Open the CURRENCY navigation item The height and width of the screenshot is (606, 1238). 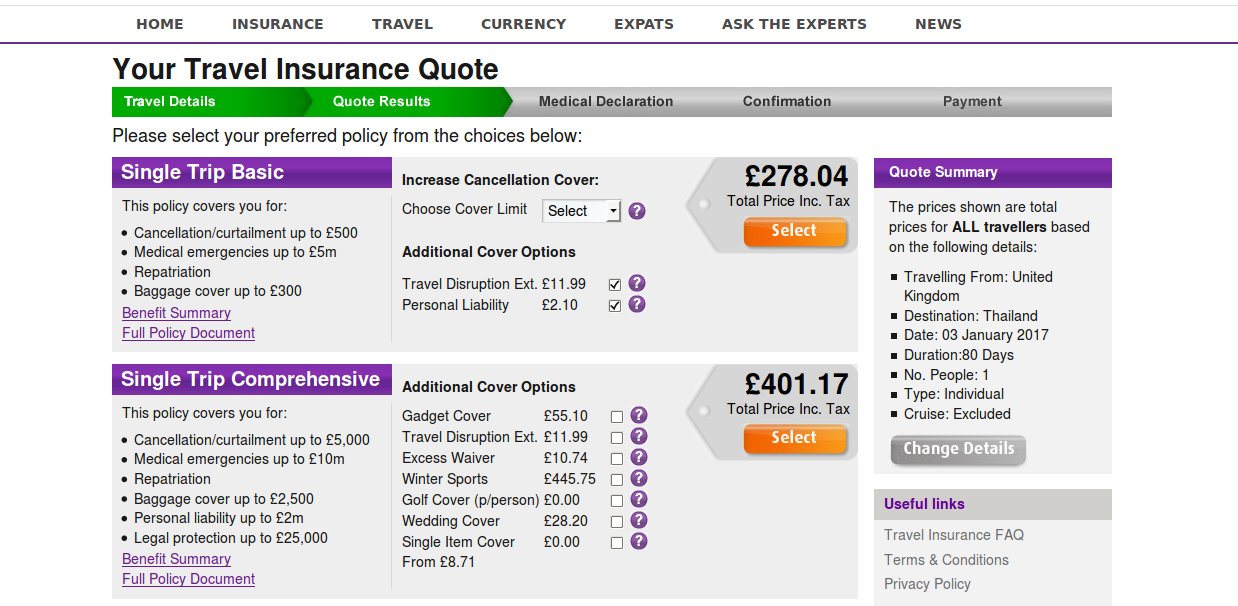(523, 24)
